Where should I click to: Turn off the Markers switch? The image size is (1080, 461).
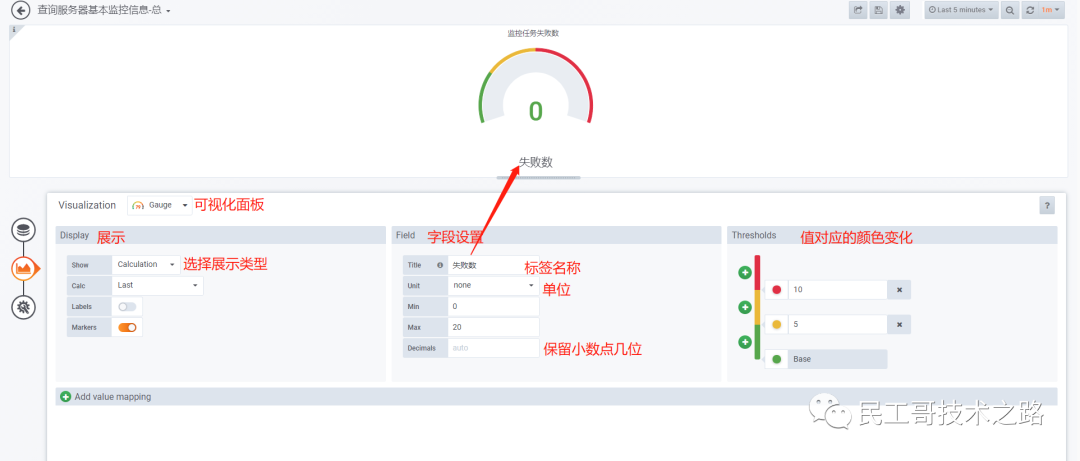click(127, 328)
